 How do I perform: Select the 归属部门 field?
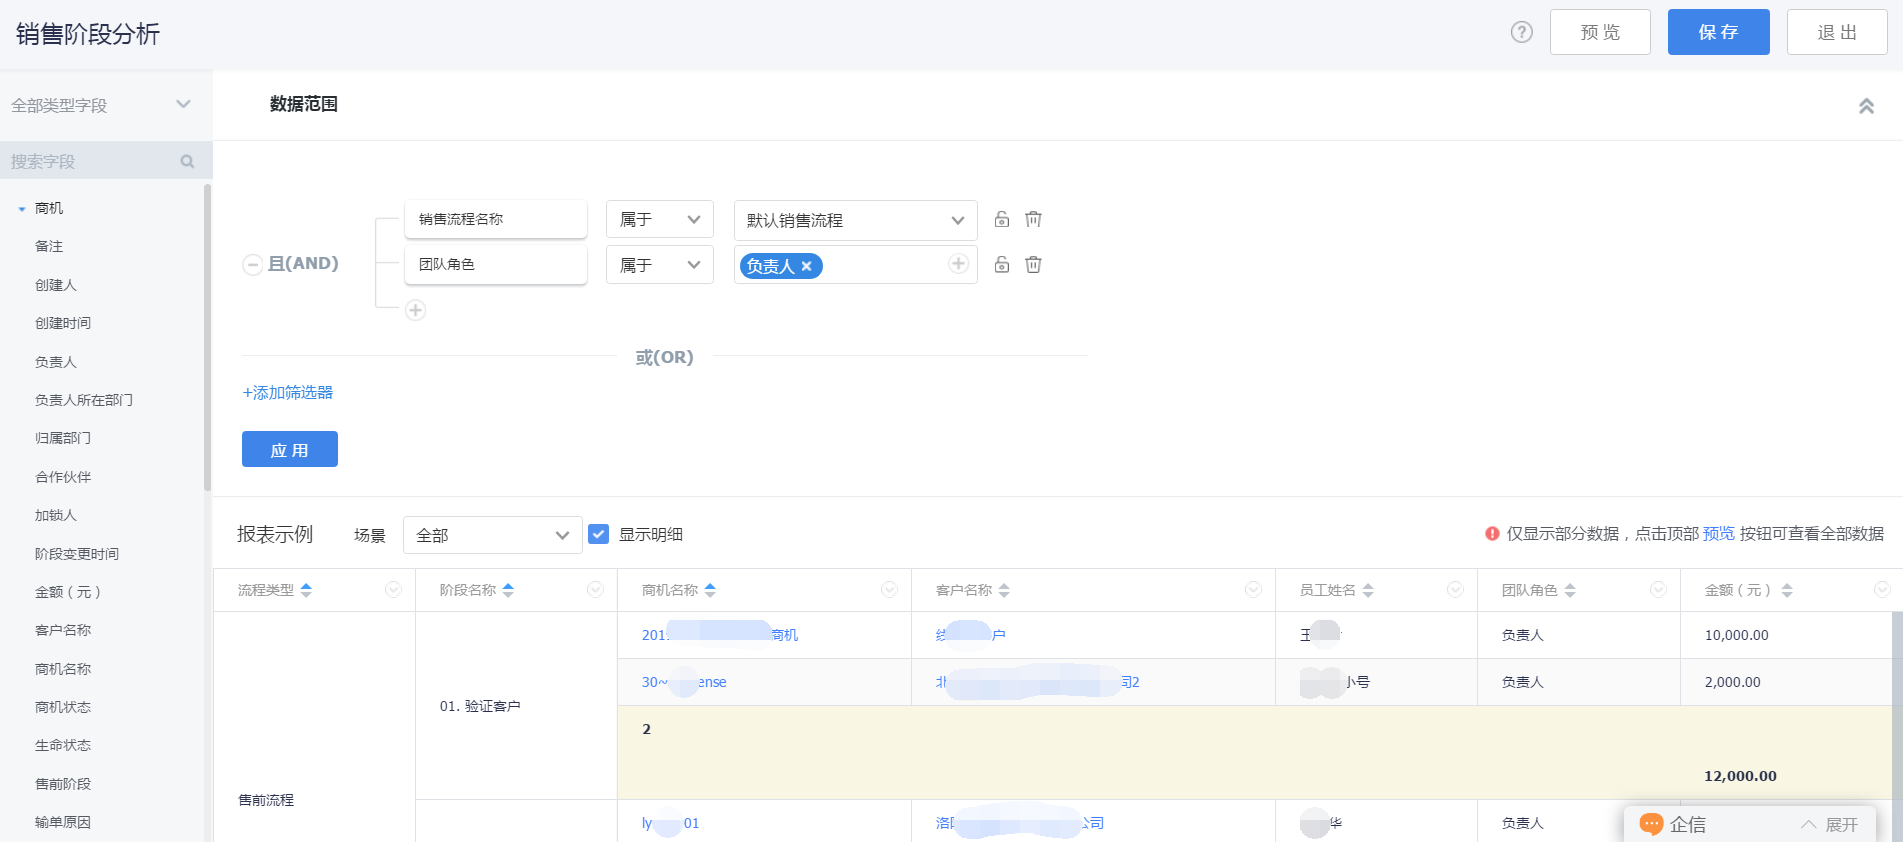tap(63, 438)
